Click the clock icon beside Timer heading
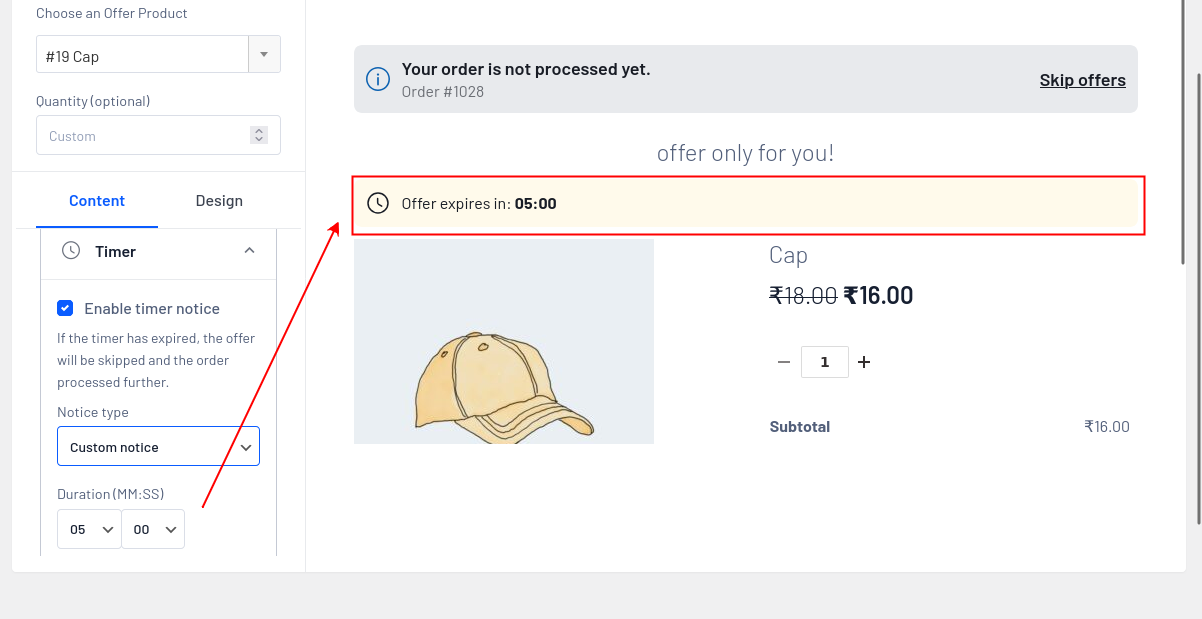This screenshot has width=1202, height=619. tap(71, 251)
